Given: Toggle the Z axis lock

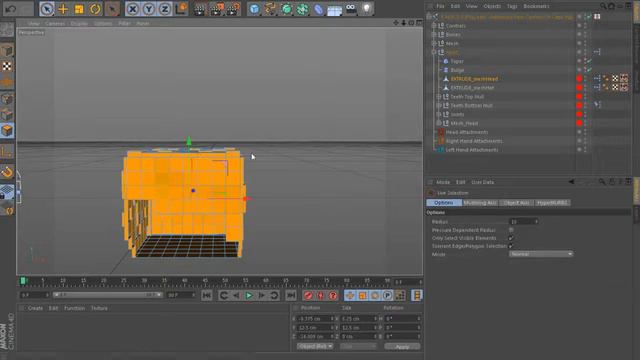Looking at the screenshot, I should pos(164,9).
